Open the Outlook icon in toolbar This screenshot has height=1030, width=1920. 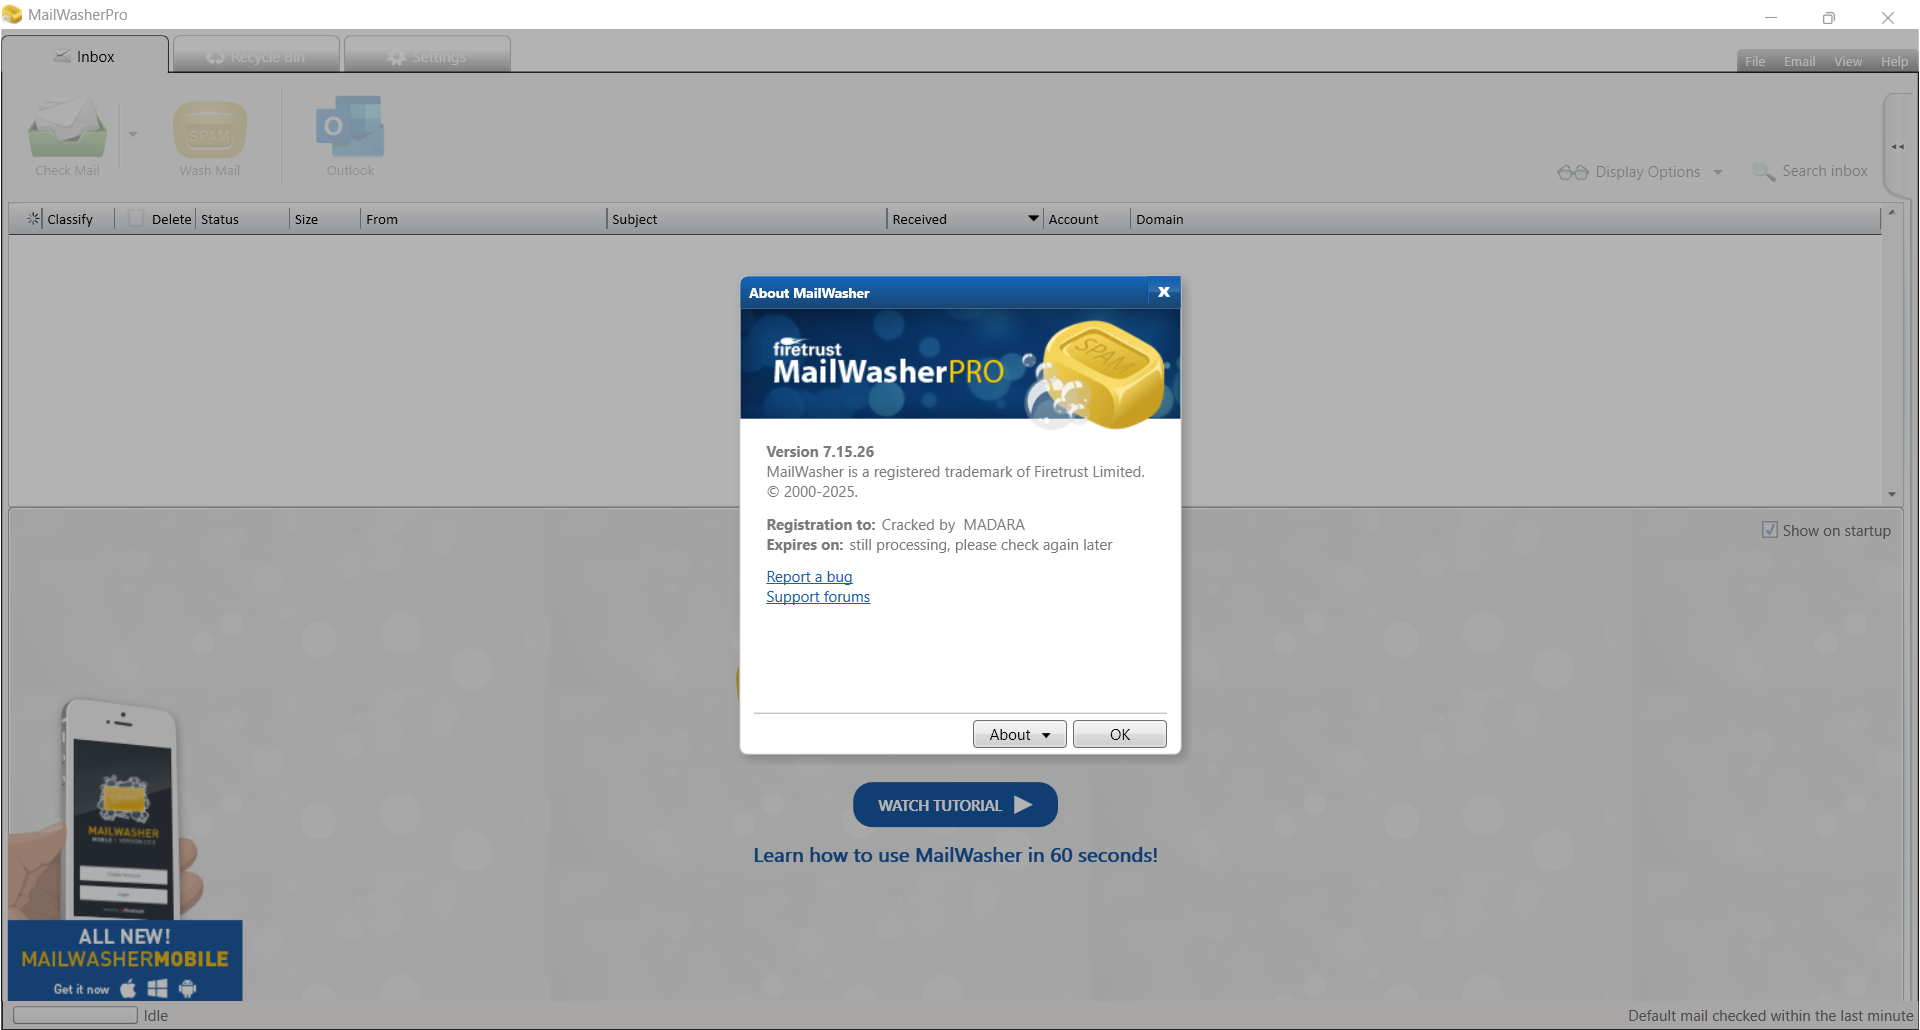pyautogui.click(x=350, y=127)
